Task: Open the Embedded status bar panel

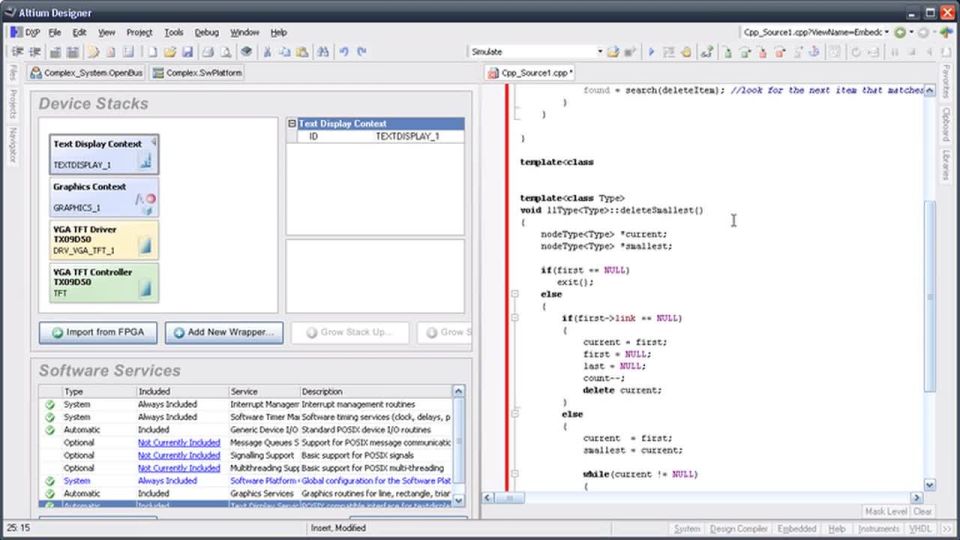Action: point(797,528)
